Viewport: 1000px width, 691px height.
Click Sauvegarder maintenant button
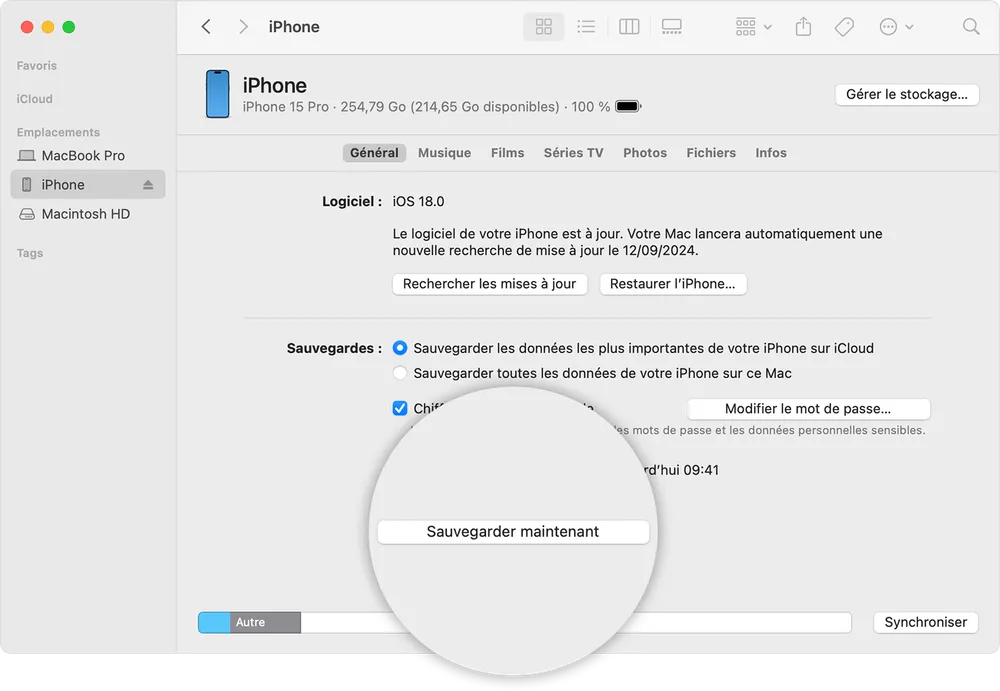coord(513,532)
